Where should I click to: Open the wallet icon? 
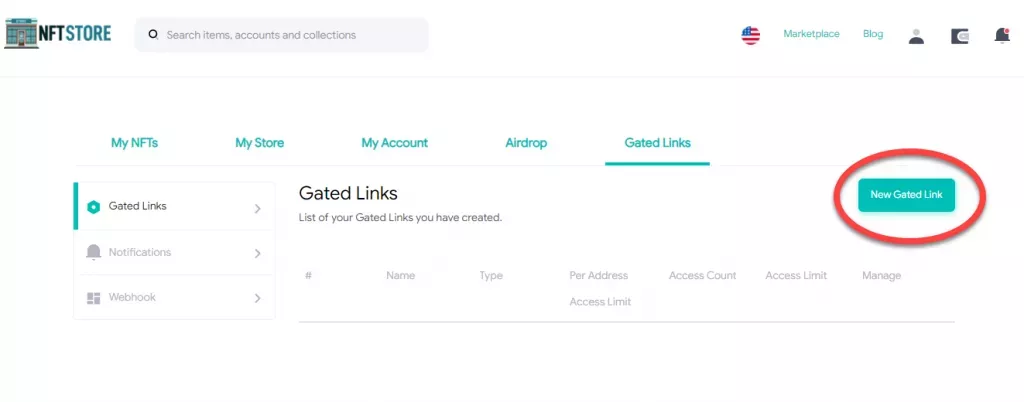pyautogui.click(x=960, y=36)
